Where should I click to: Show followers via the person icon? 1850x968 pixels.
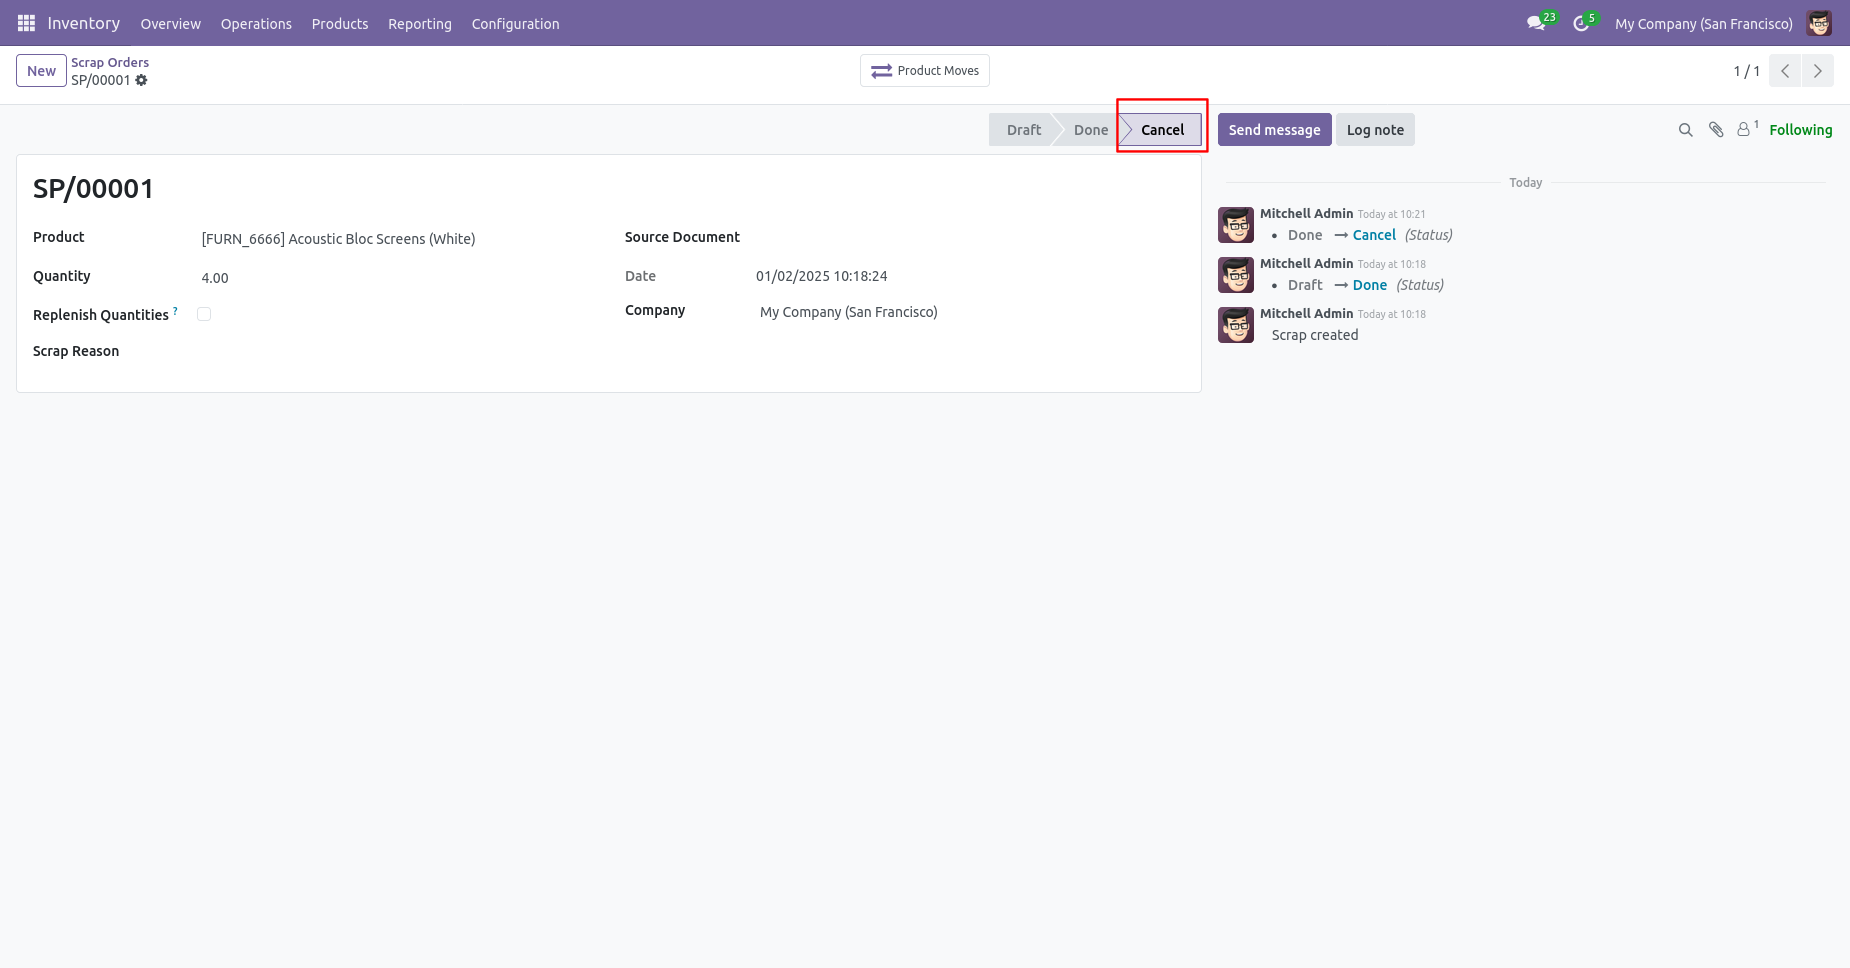[1746, 129]
